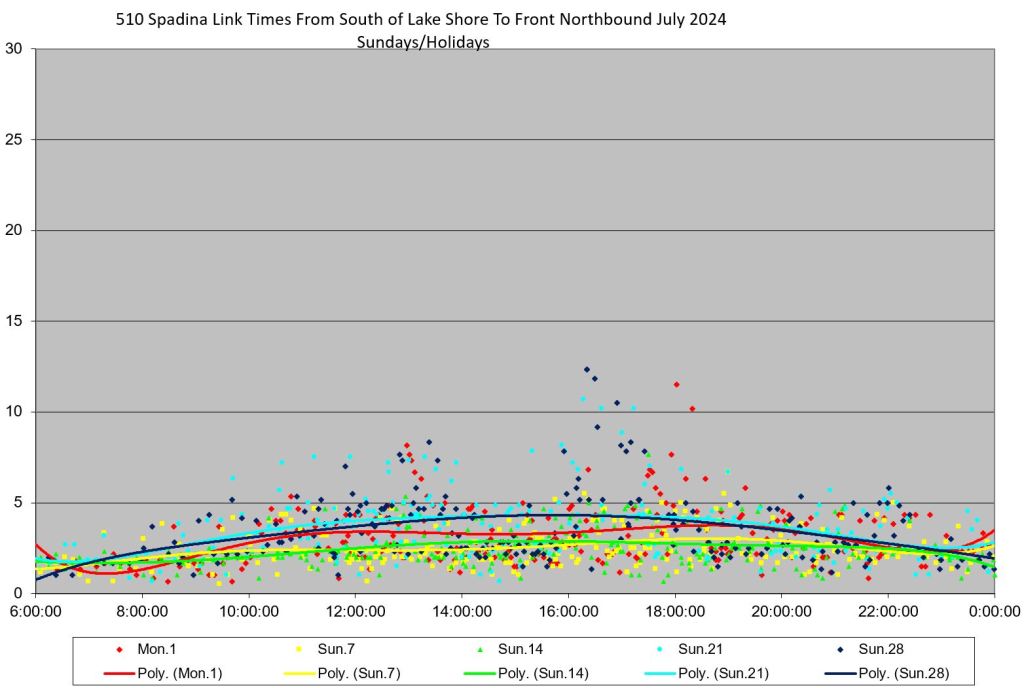
Task: Select the Poly. (Sun.28) legend label
Action: point(903,673)
